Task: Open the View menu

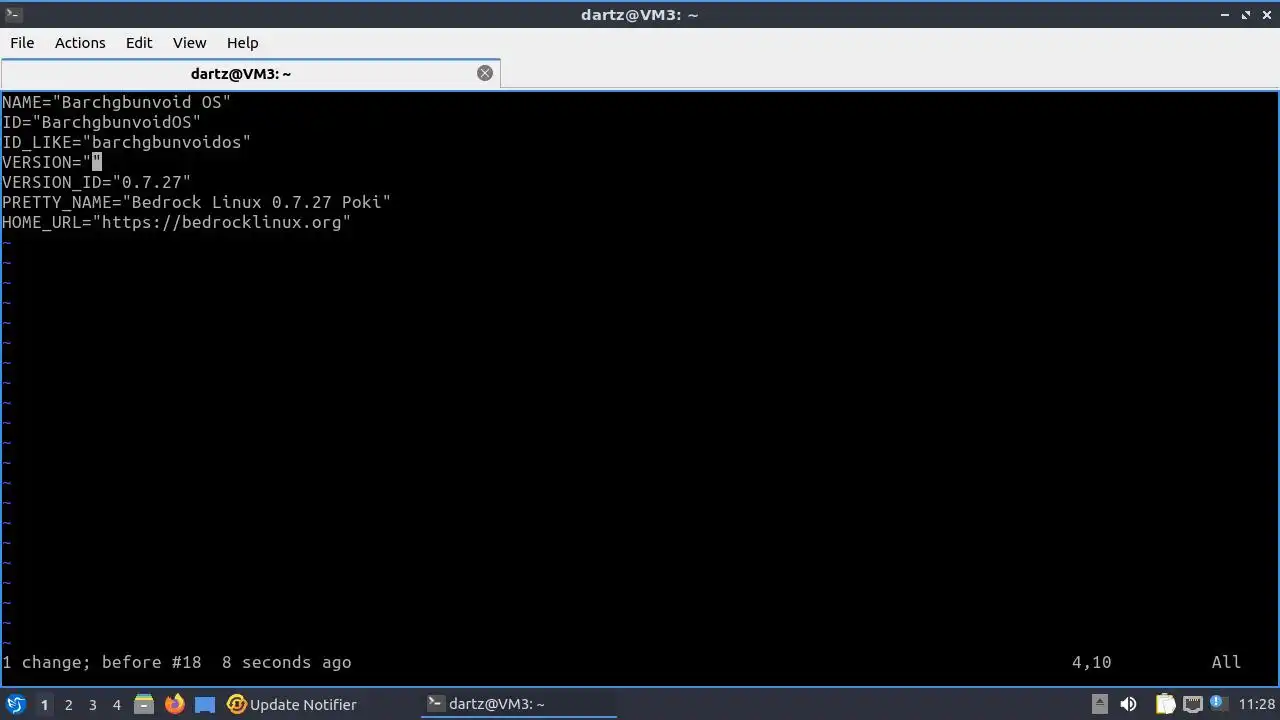Action: pos(189,42)
